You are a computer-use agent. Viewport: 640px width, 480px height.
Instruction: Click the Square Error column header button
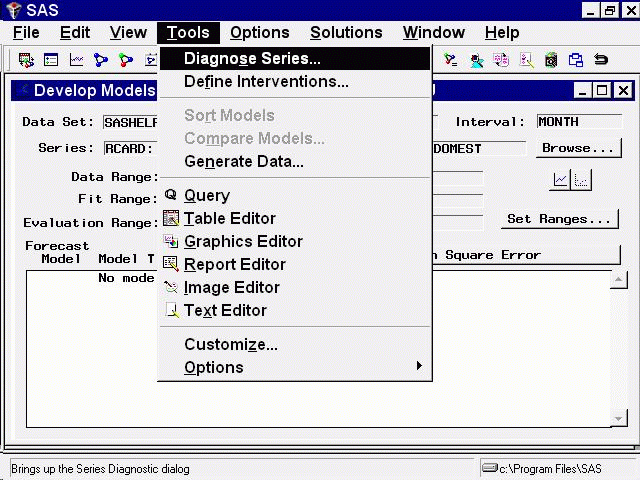point(526,255)
